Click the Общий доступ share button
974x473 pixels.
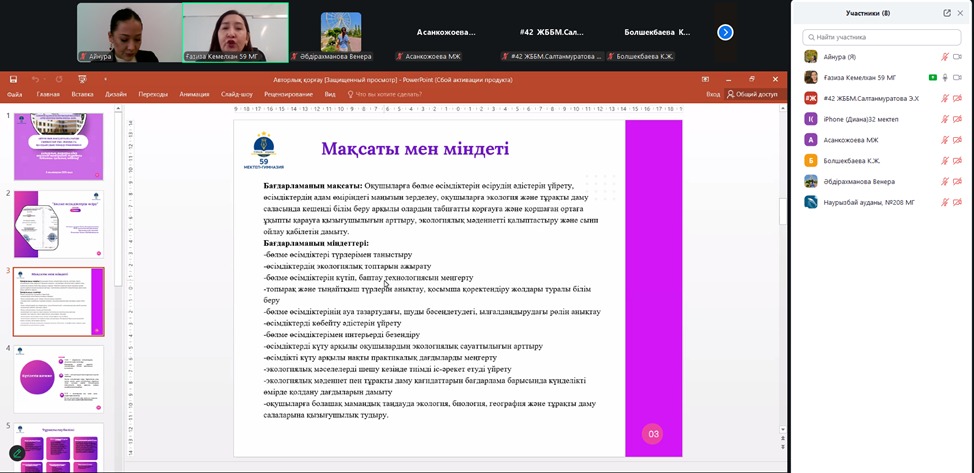(x=752, y=94)
